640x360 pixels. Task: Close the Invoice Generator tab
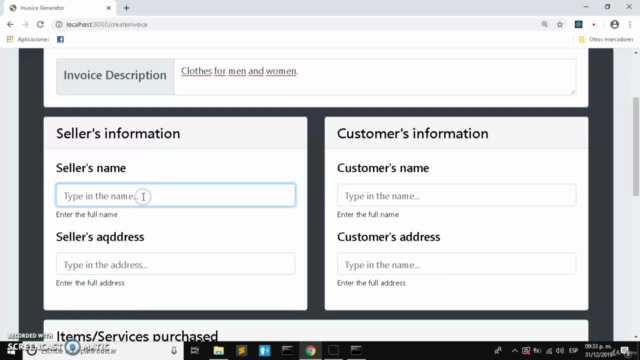point(109,8)
